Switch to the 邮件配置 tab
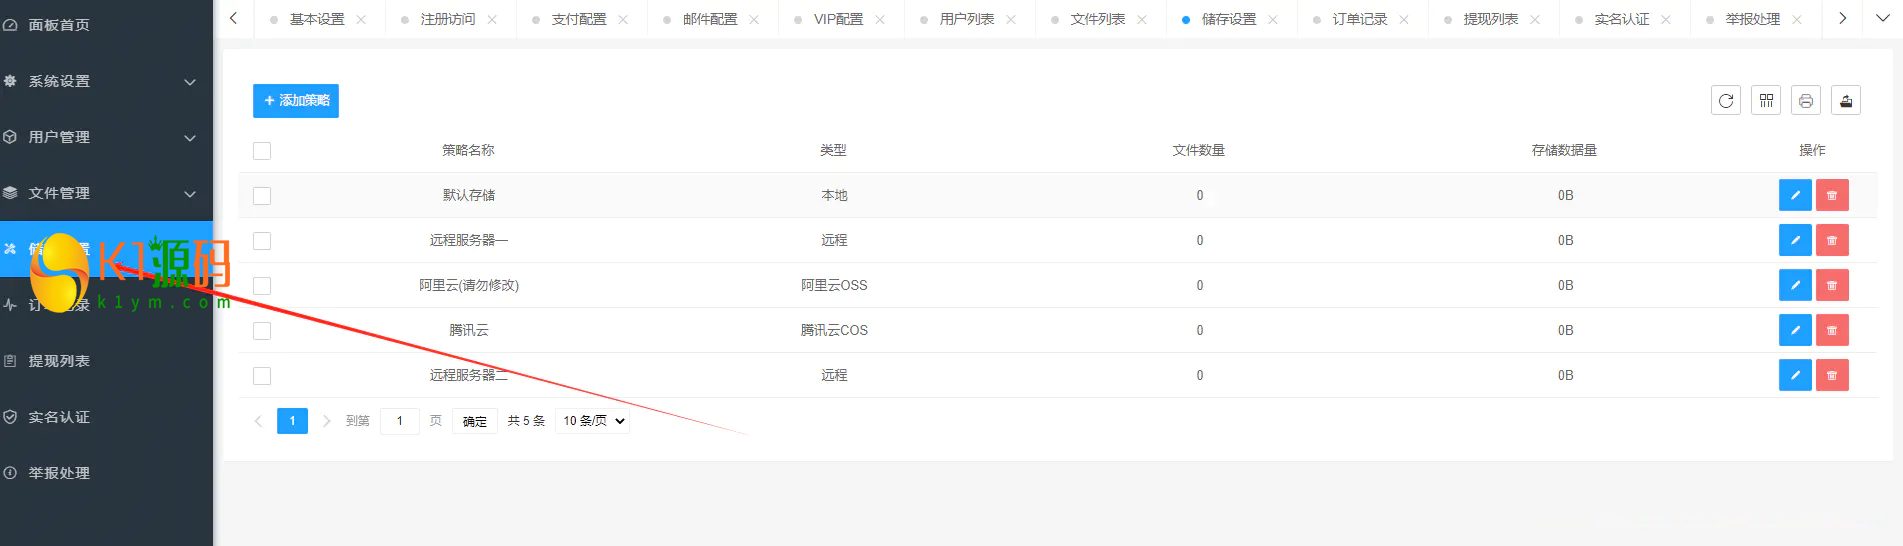1903x546 pixels. pyautogui.click(x=710, y=20)
